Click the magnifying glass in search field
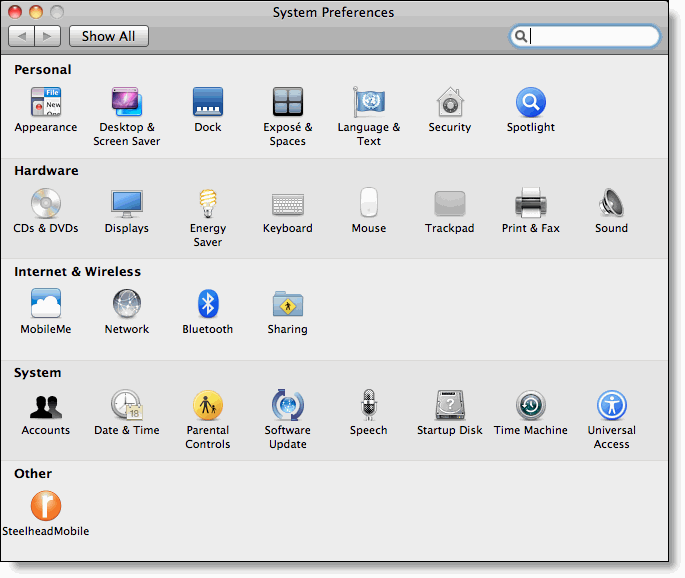 (520, 36)
